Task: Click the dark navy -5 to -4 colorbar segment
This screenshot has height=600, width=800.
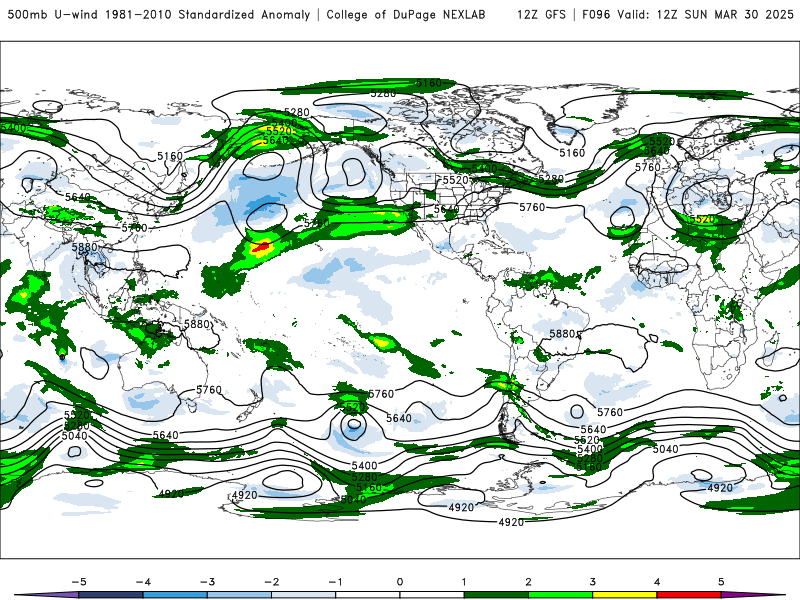Action: [x=111, y=595]
